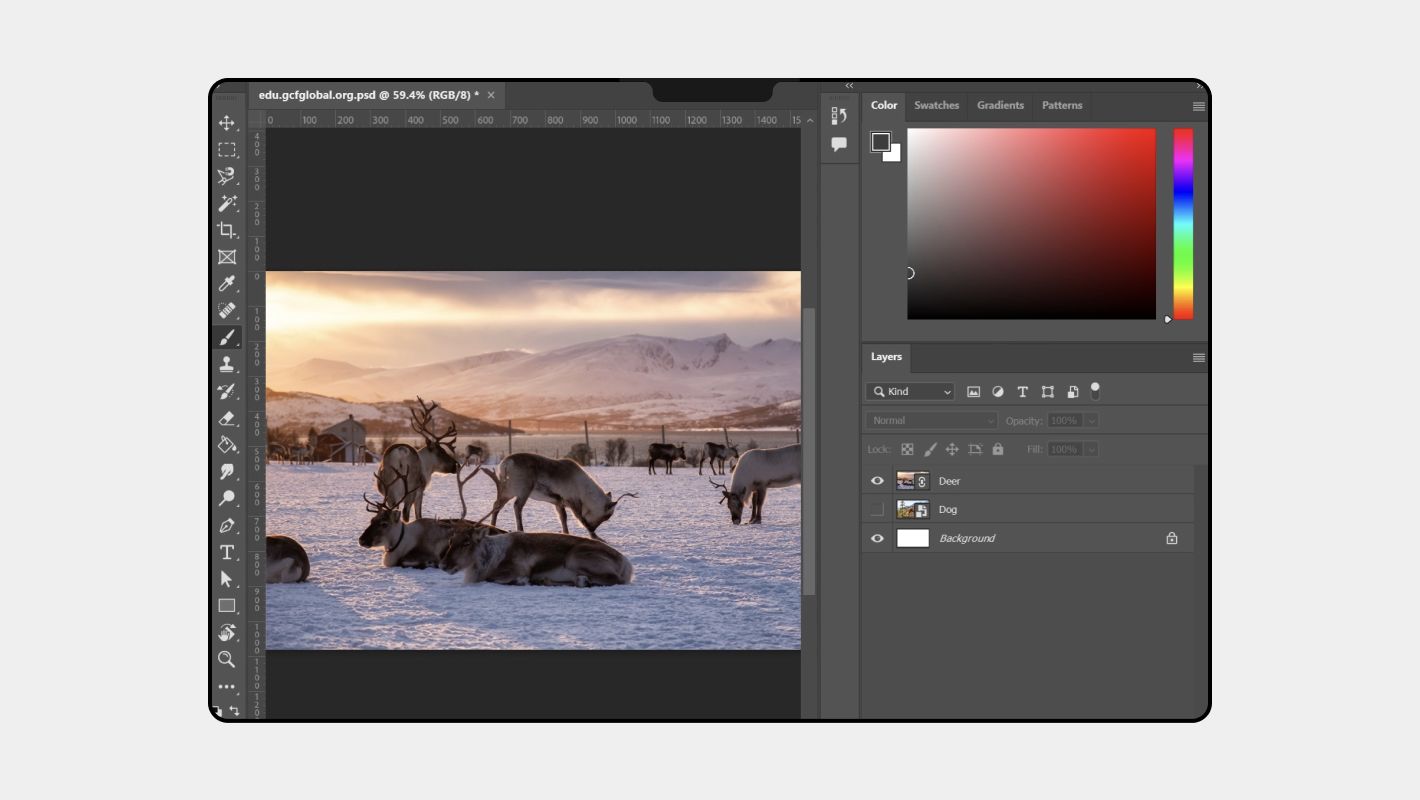This screenshot has height=800, width=1420.
Task: Switch to the Swatches tab
Action: click(936, 105)
